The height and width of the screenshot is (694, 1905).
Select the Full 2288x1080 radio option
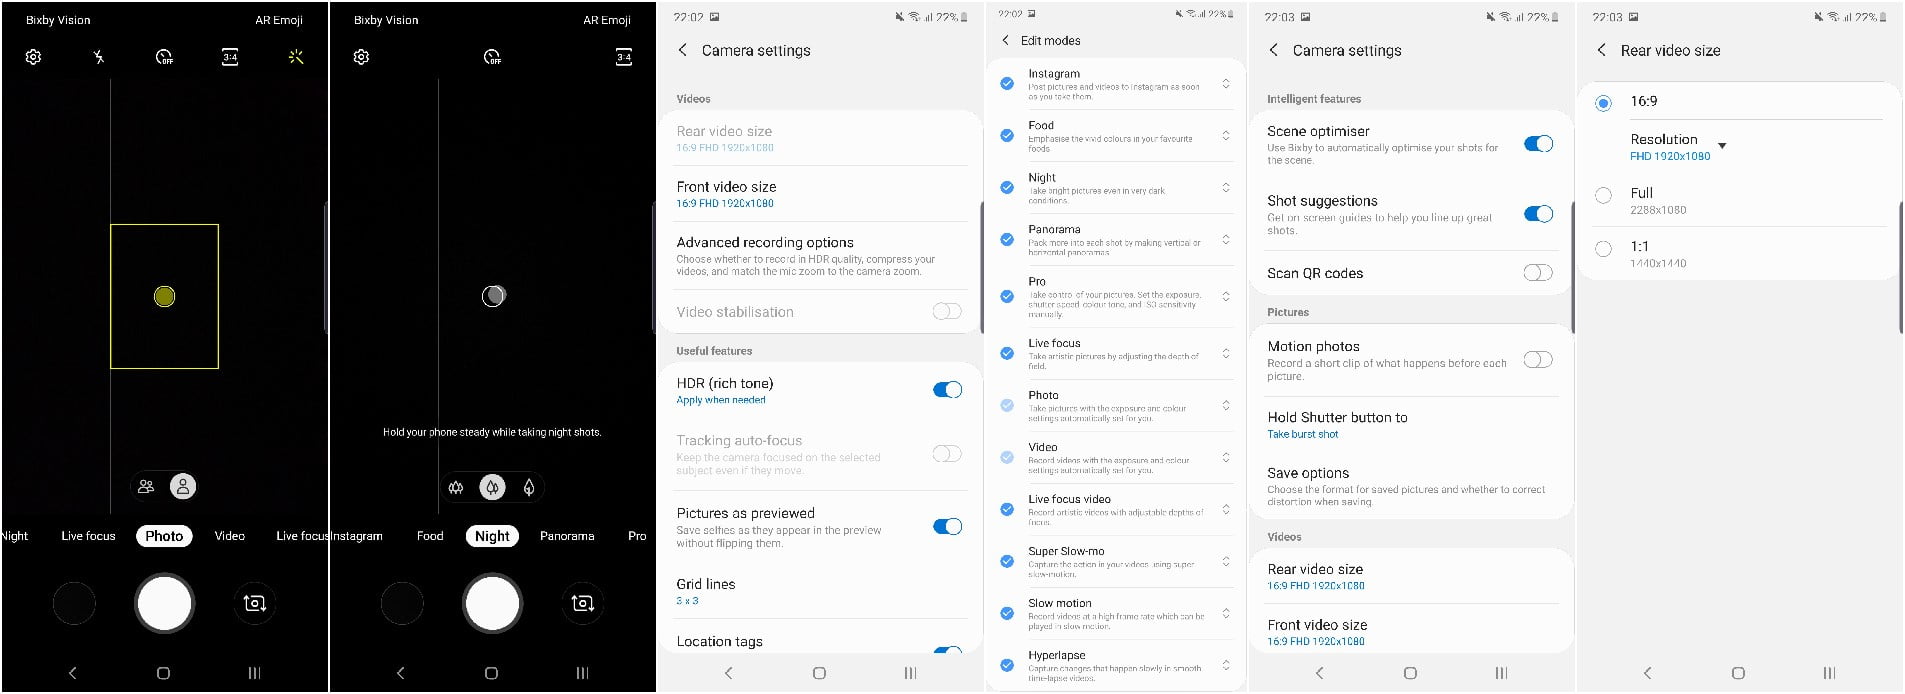pos(1603,196)
